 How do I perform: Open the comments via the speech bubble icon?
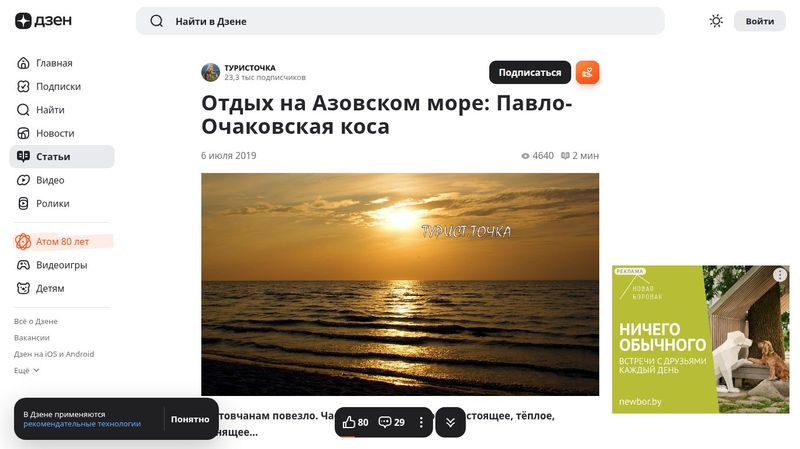[391, 422]
